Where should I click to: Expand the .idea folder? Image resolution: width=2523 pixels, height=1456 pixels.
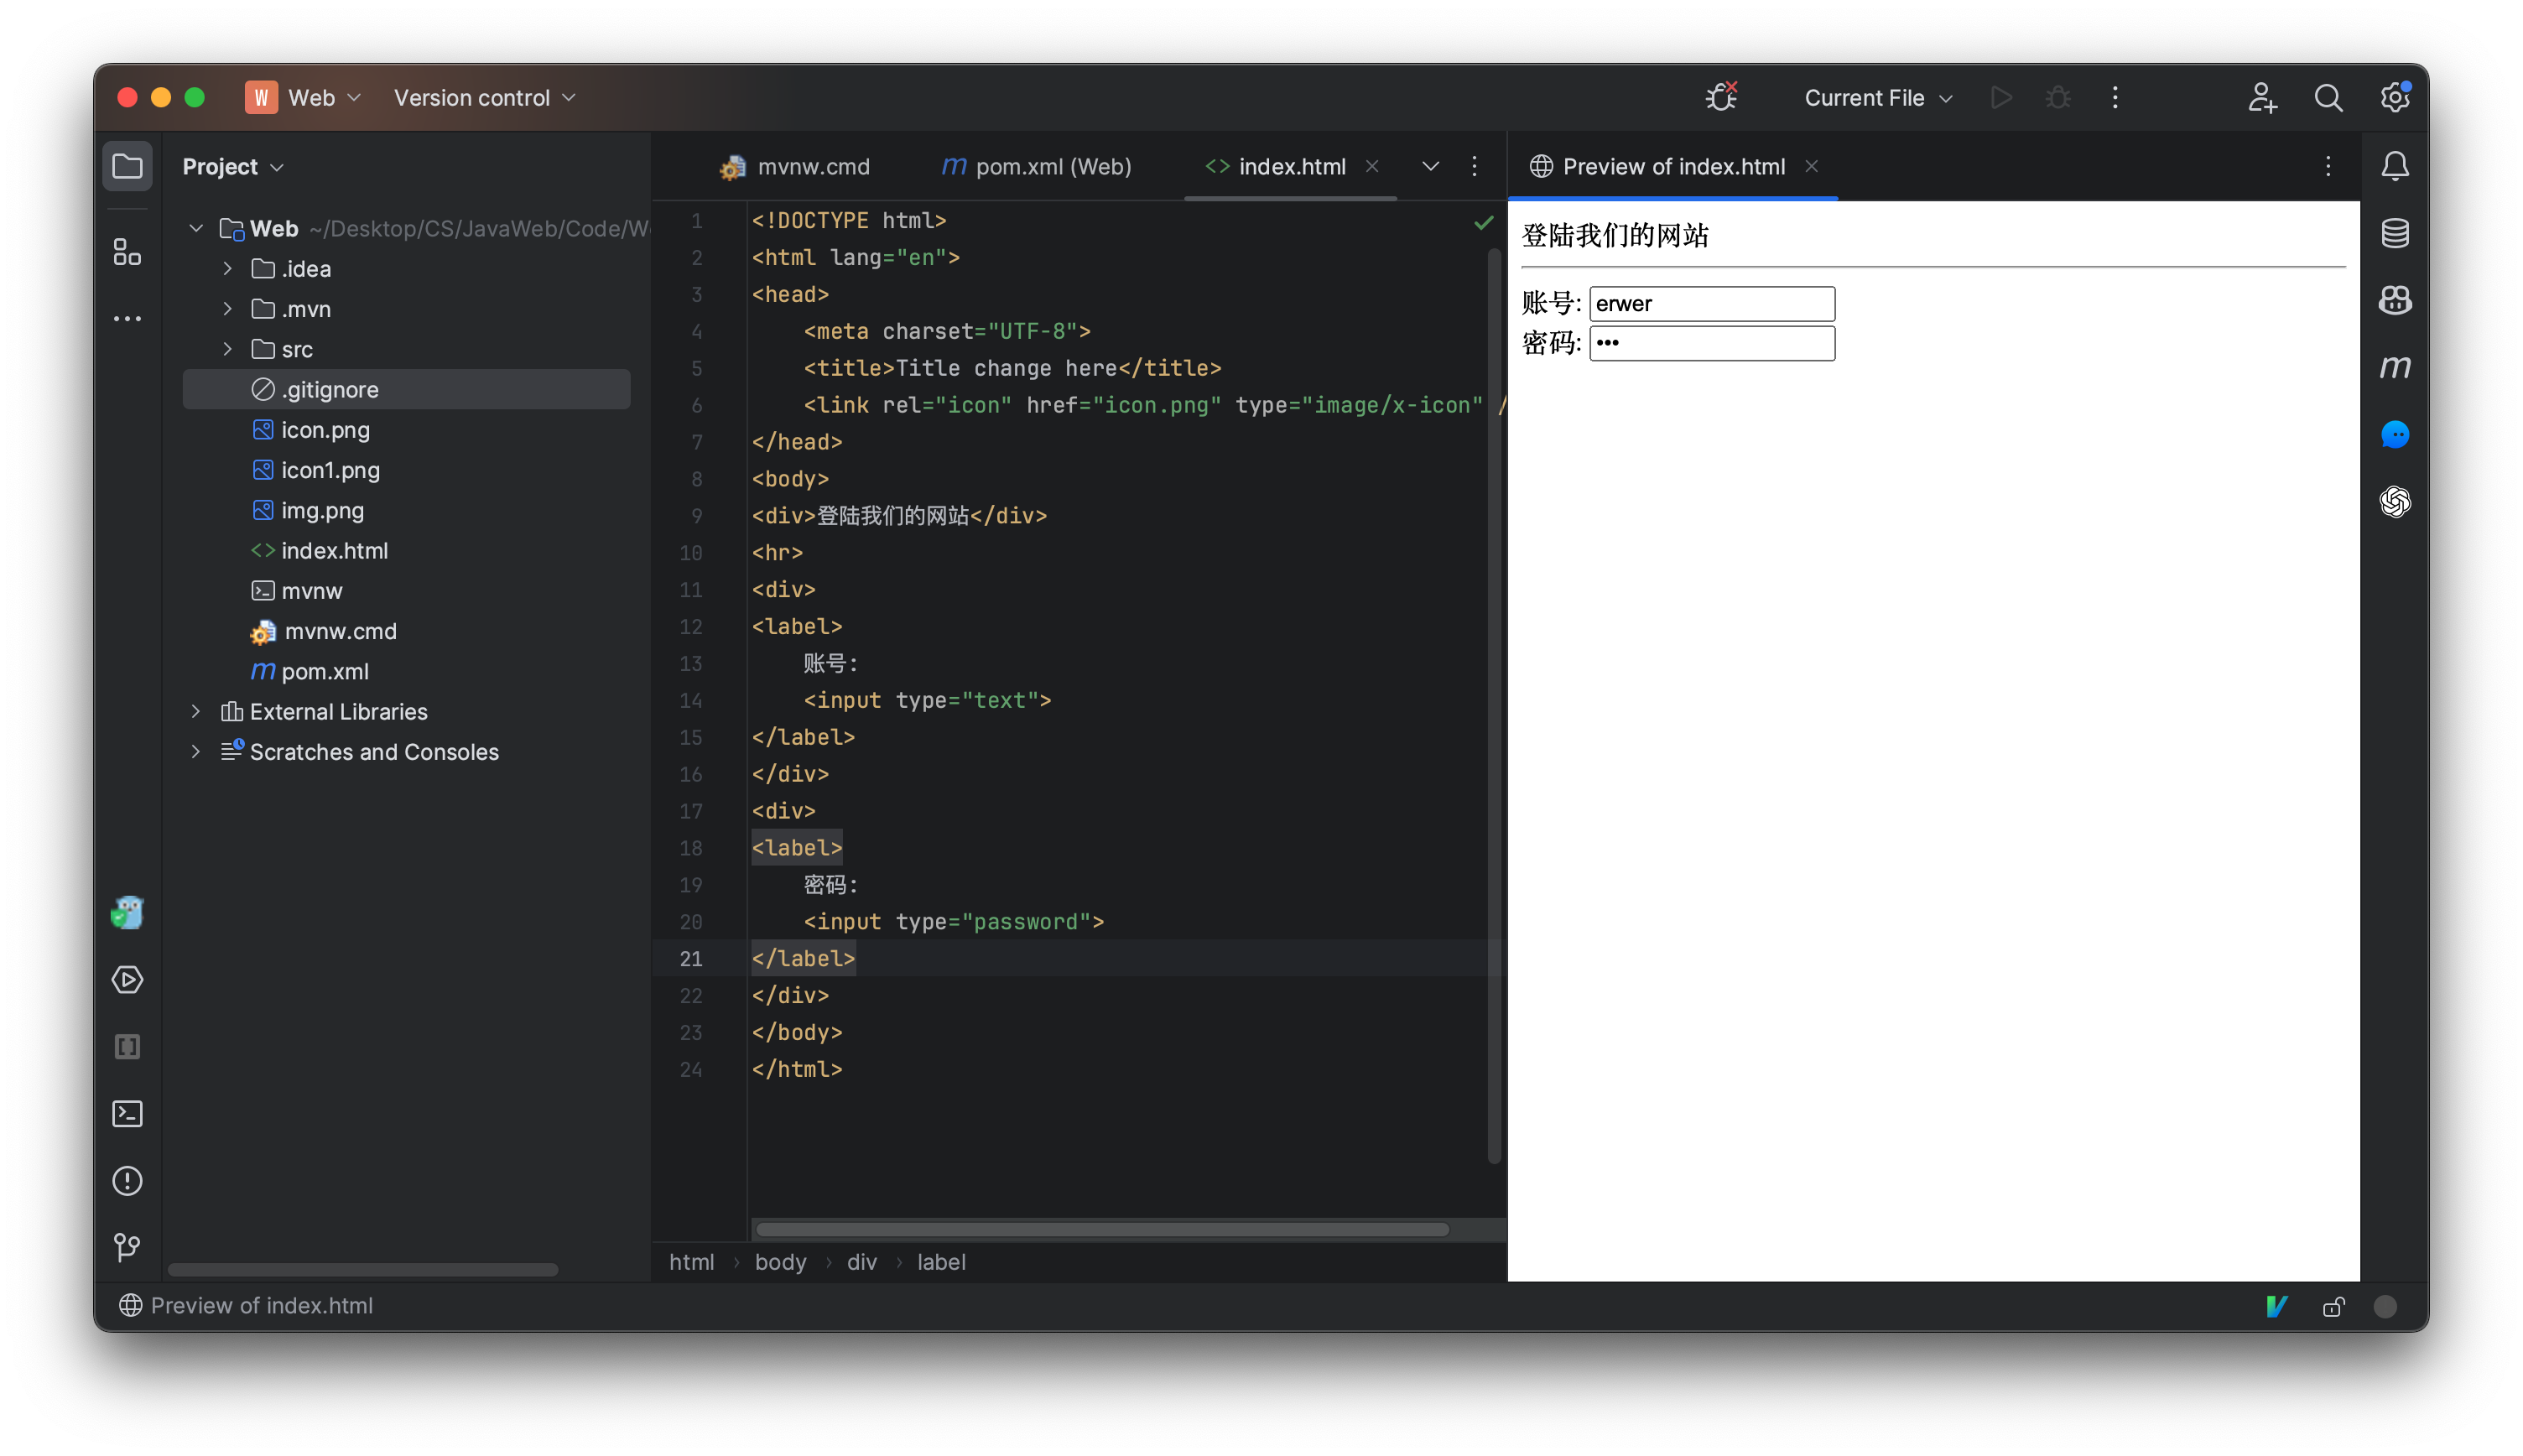(227, 268)
